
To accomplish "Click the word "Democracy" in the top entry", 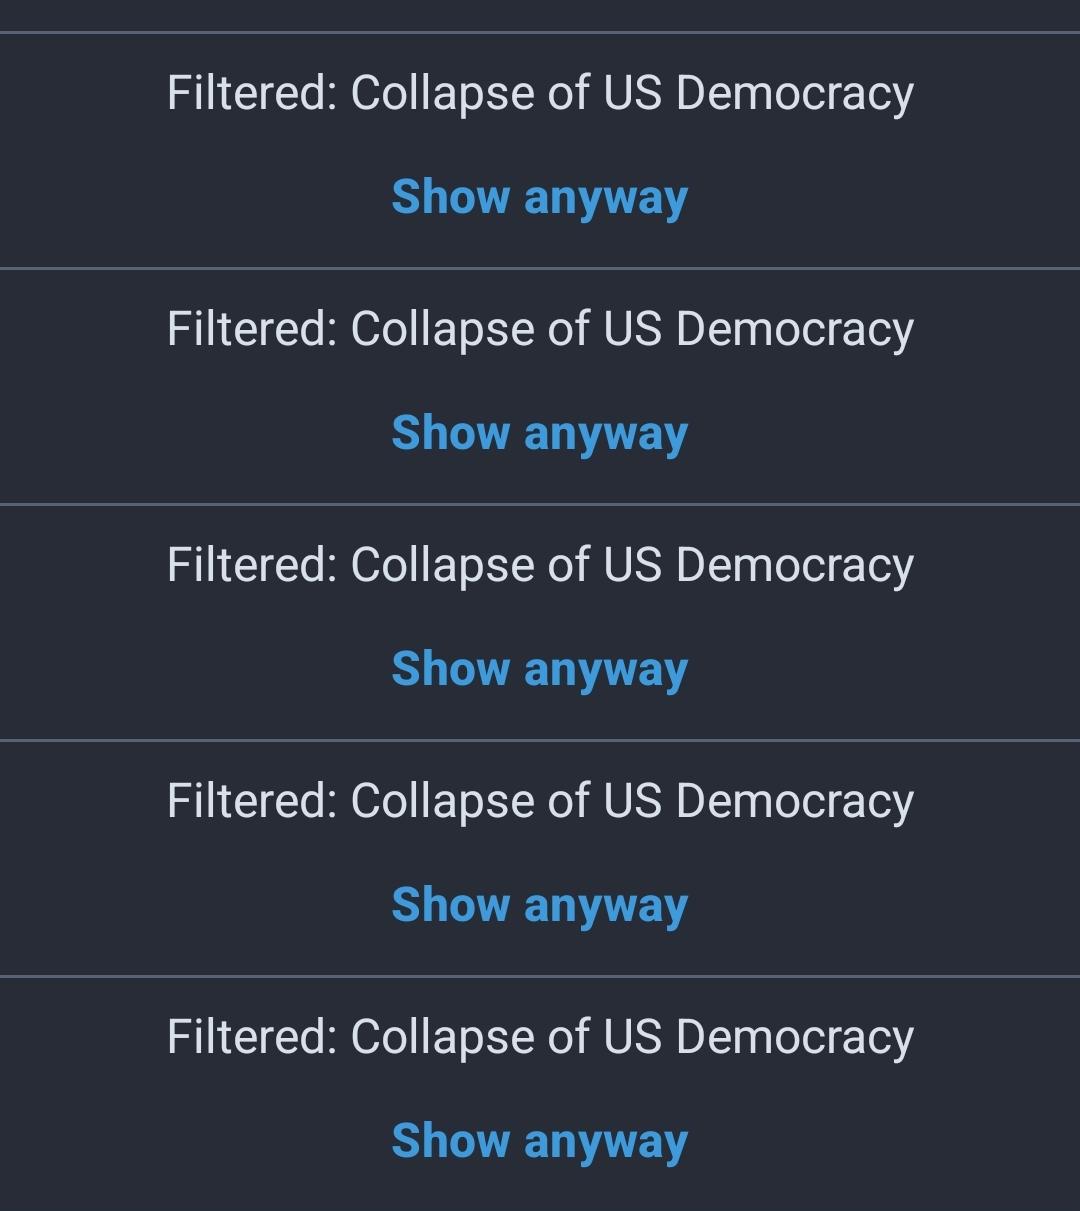I will 794,94.
